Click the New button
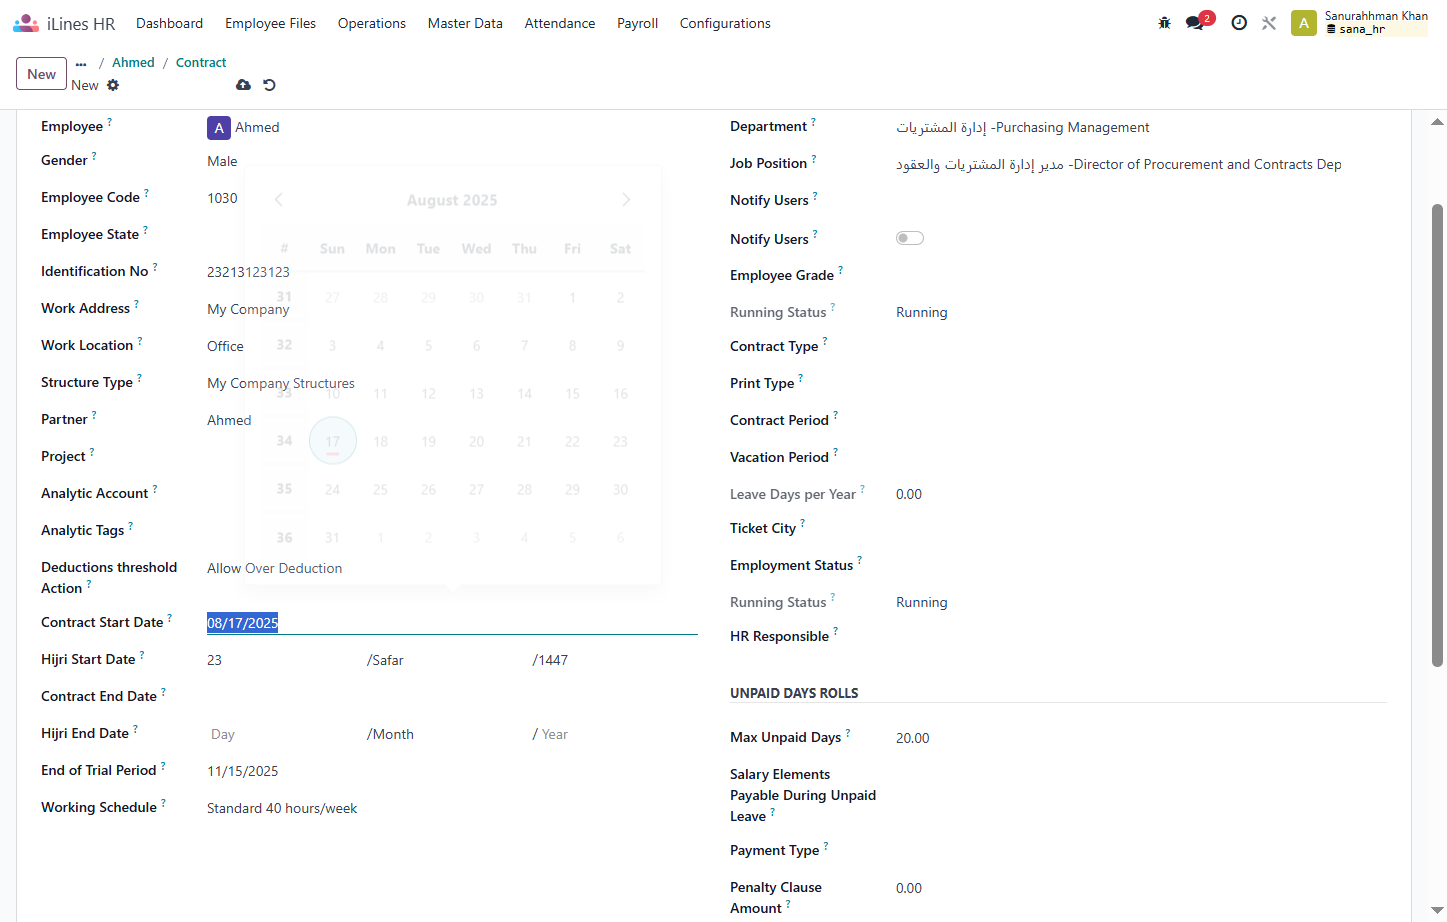 42,74
